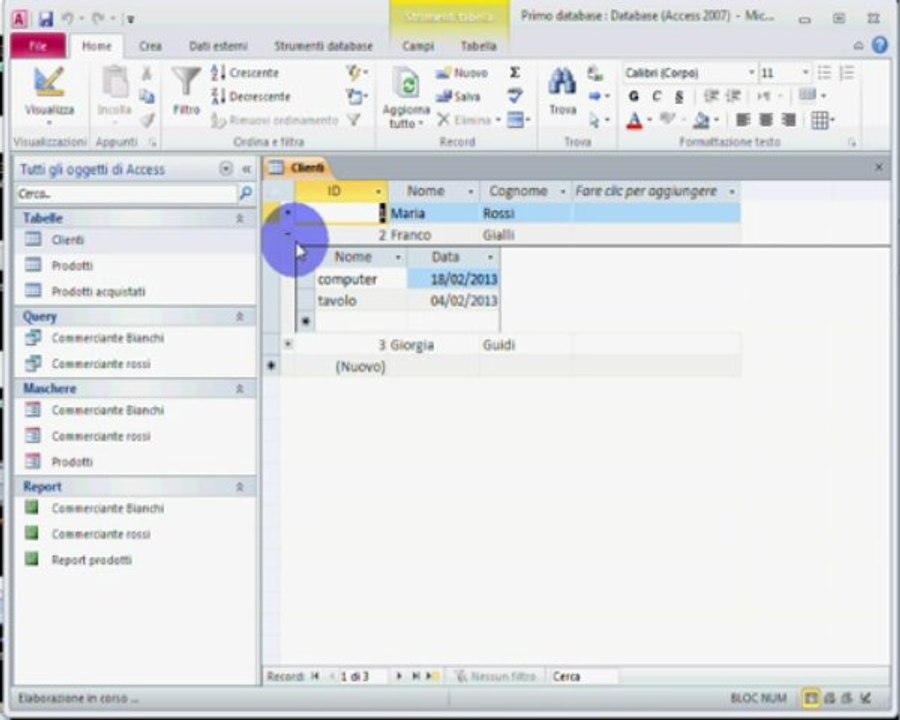Collapse the Maschere group
The width and height of the screenshot is (900, 720).
tap(240, 389)
